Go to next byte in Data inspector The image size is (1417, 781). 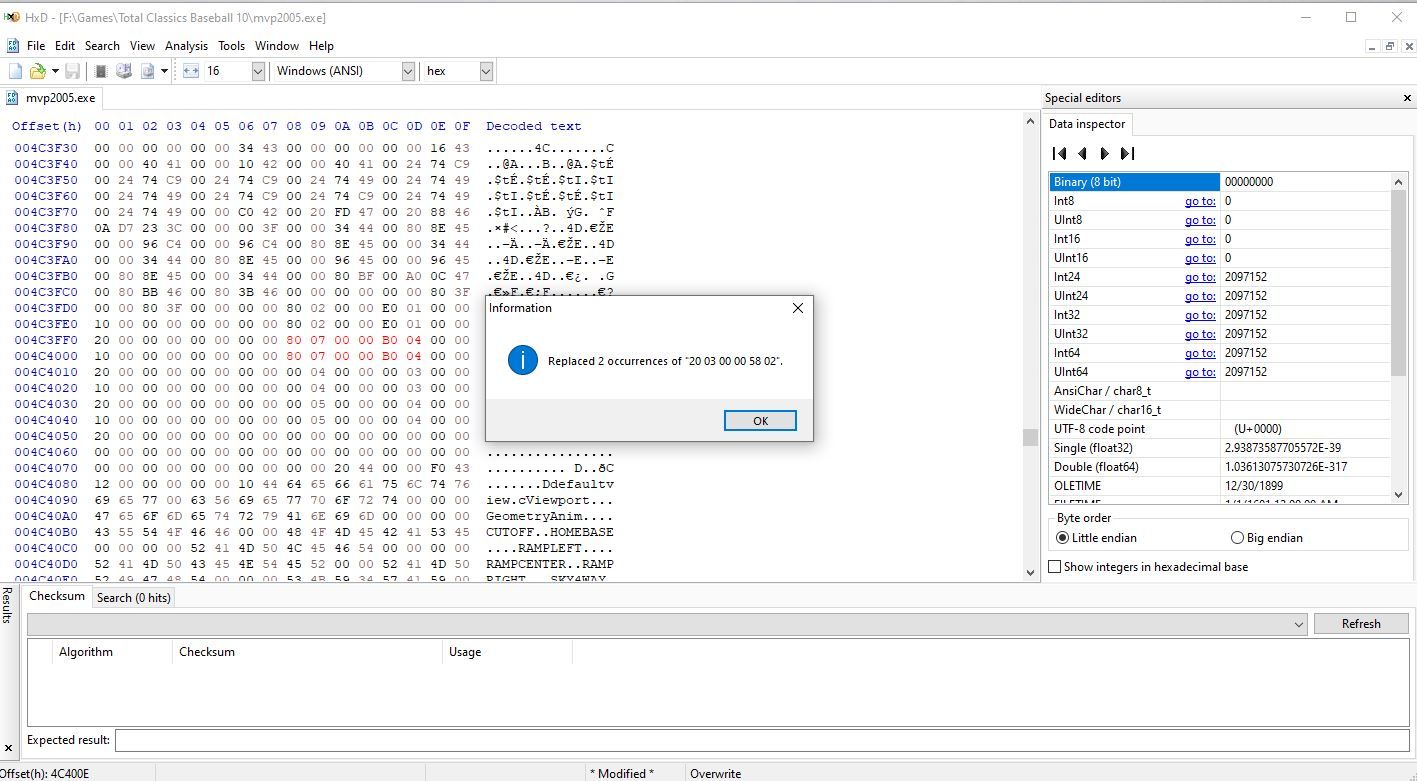(x=1104, y=153)
